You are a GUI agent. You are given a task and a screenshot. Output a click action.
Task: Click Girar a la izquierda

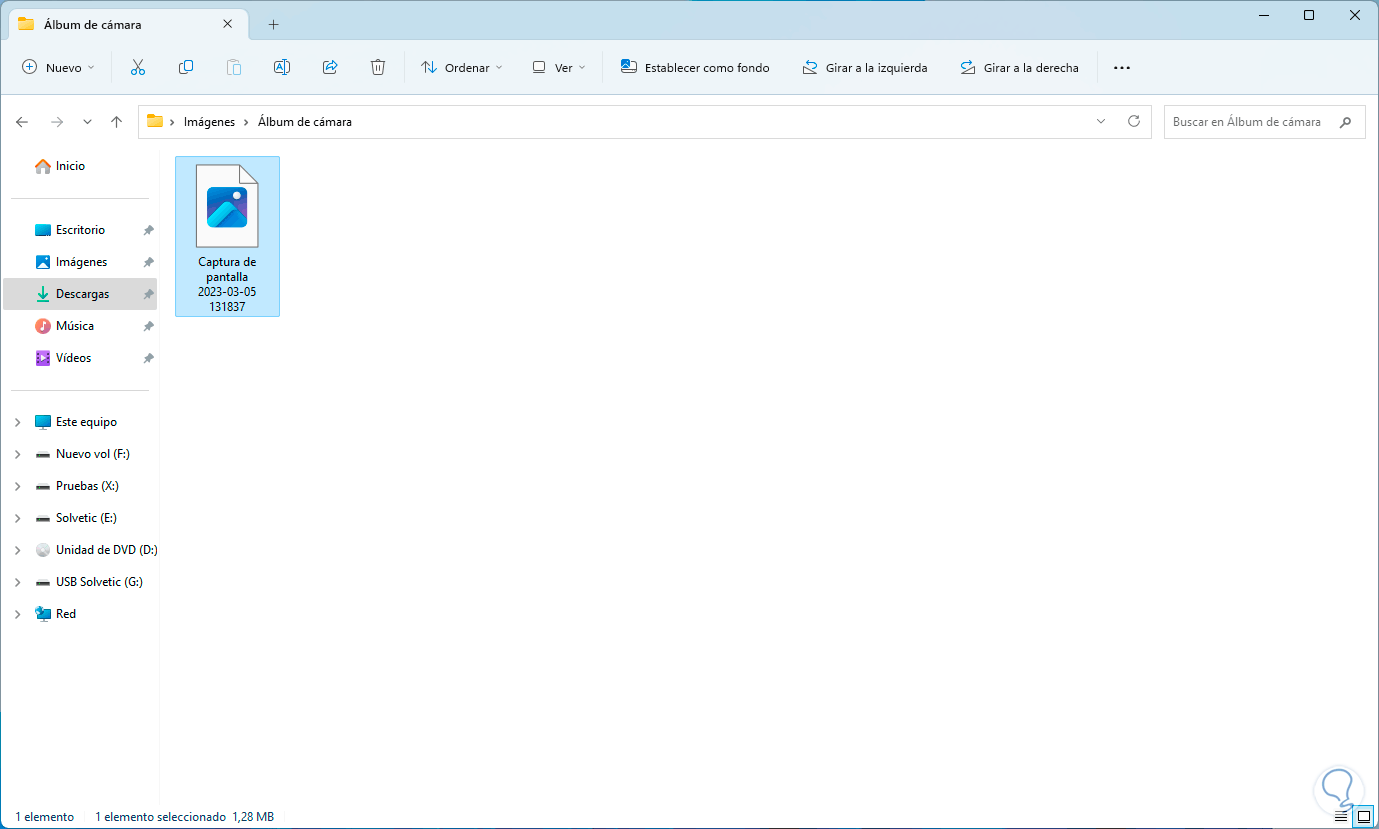[x=865, y=68]
